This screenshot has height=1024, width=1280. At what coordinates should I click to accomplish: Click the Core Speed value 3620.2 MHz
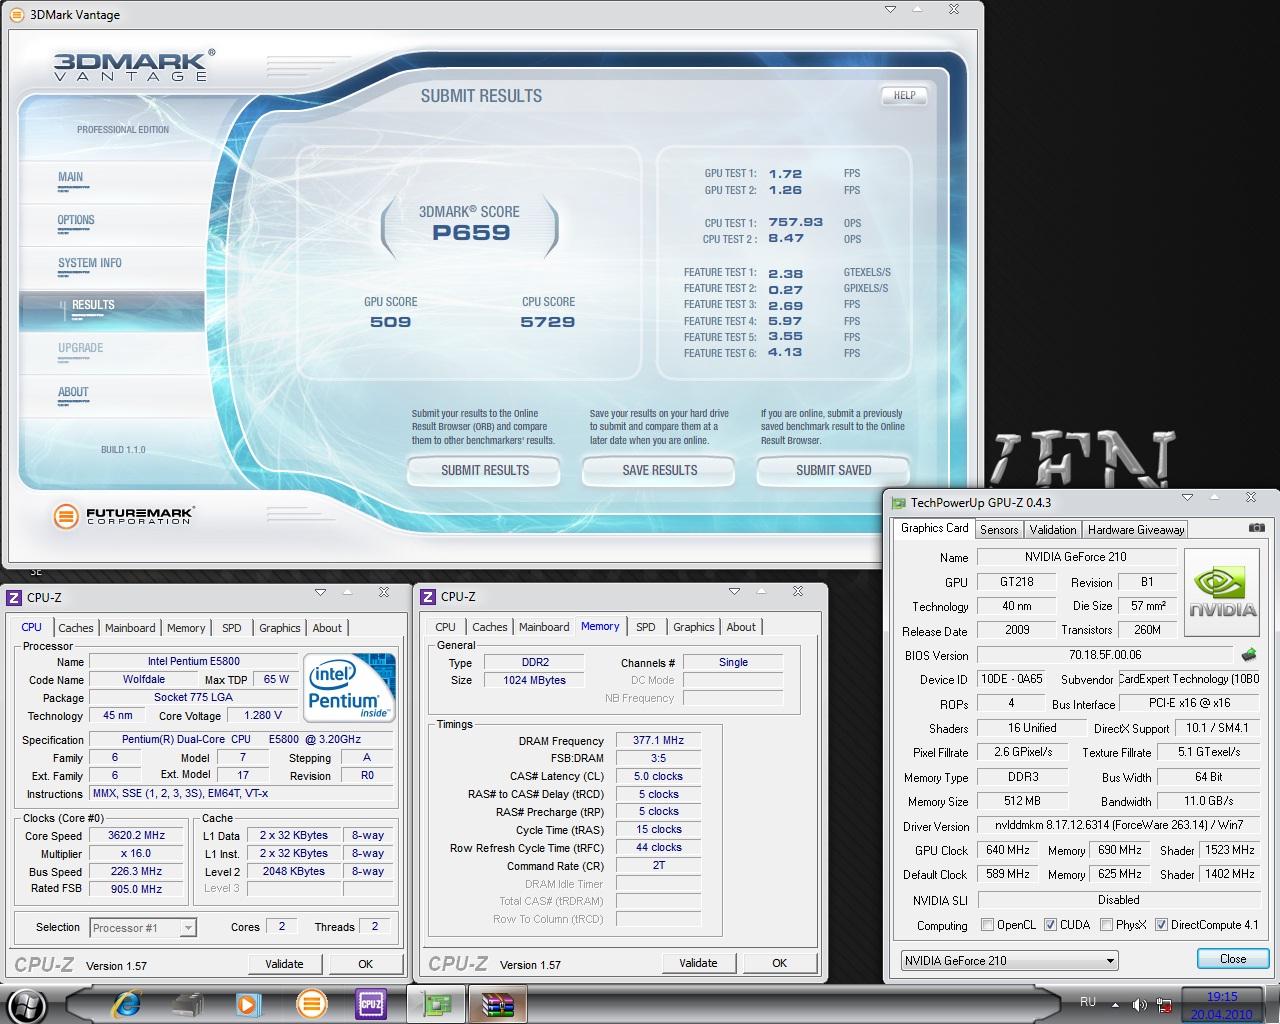(136, 835)
